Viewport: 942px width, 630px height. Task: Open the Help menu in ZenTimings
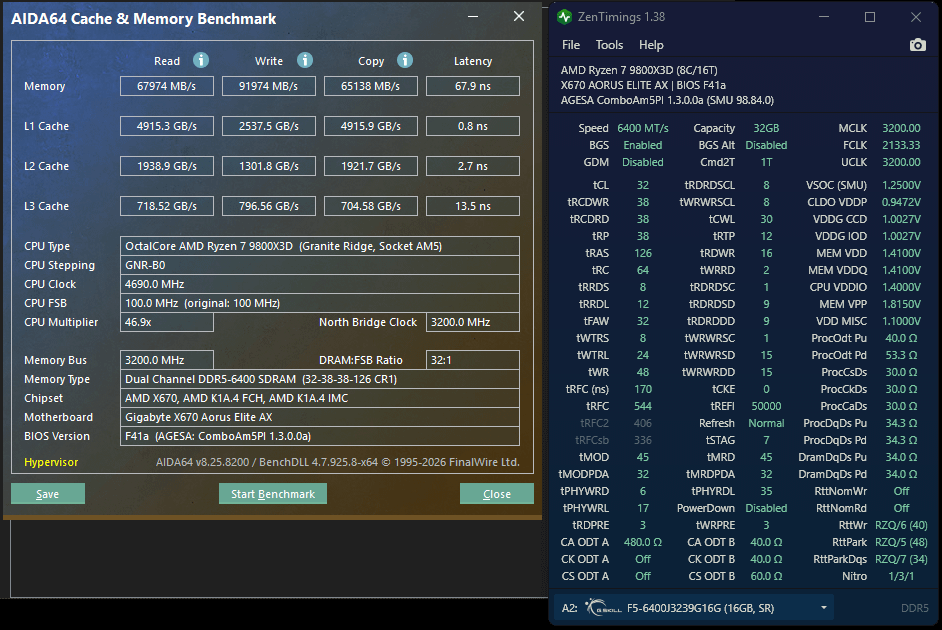pyautogui.click(x=651, y=45)
